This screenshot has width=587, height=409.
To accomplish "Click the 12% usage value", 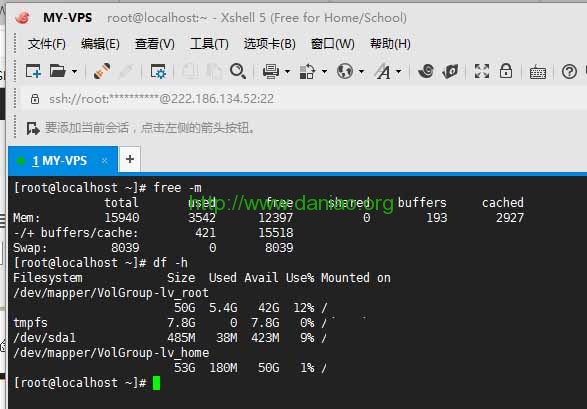I will point(304,308).
